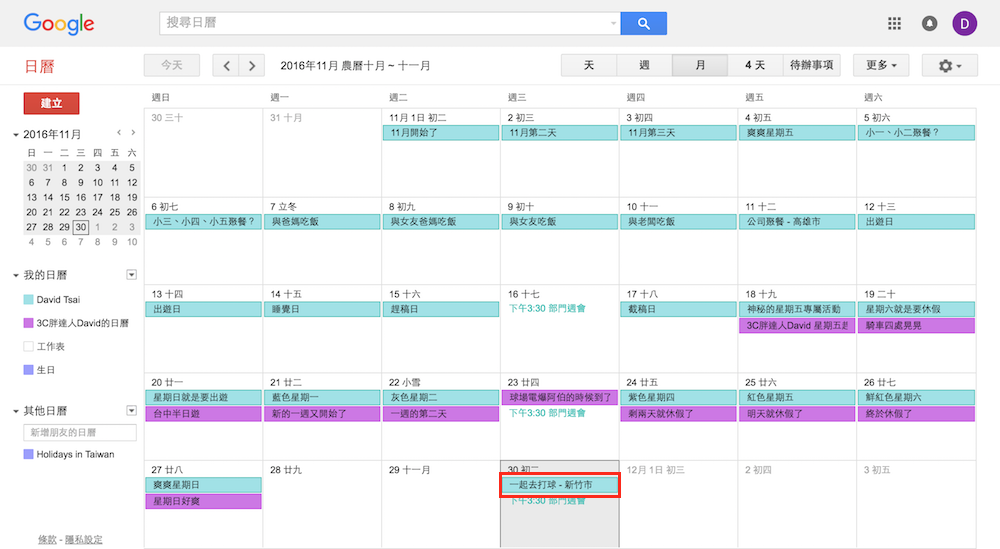Expand the 更多 dropdown menu

tap(880, 65)
